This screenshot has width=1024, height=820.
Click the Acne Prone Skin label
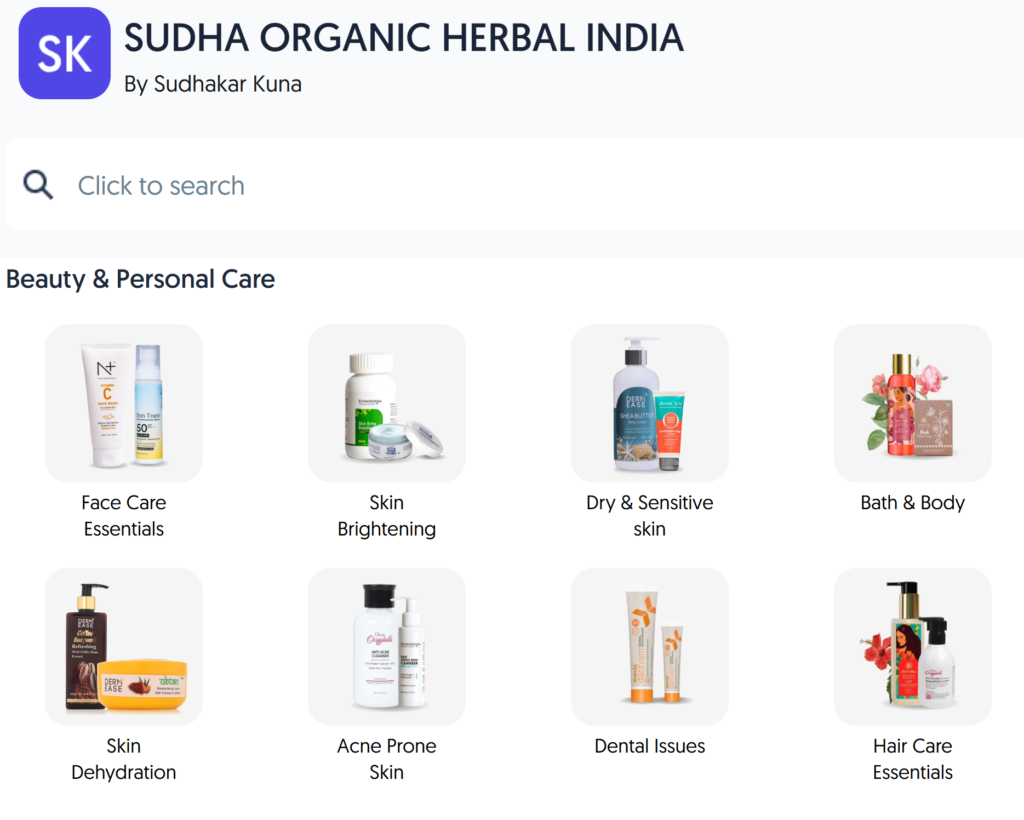pyautogui.click(x=387, y=759)
